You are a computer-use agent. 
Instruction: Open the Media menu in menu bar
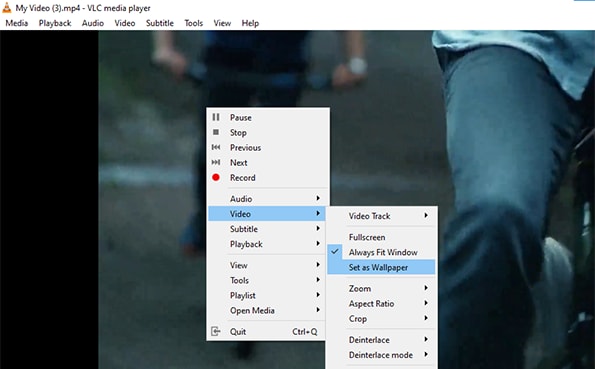tap(17, 23)
